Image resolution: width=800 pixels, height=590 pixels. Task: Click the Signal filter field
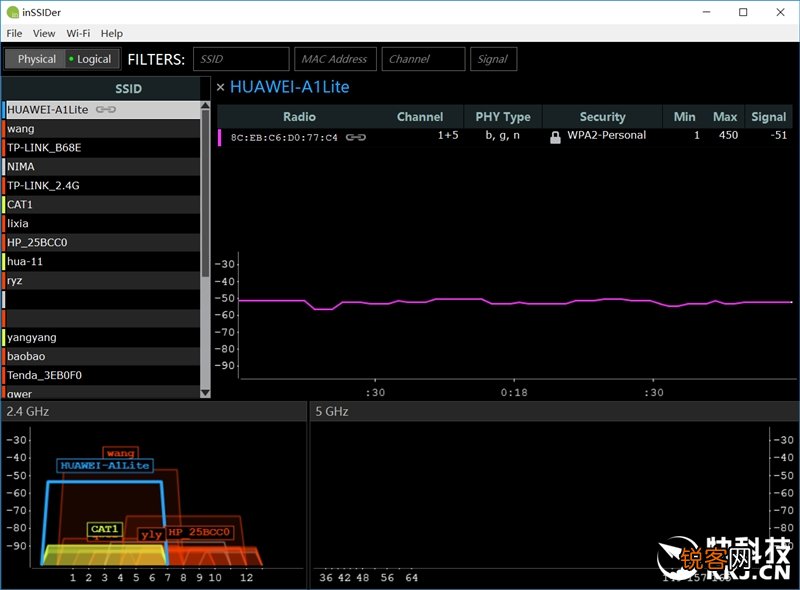tap(493, 59)
